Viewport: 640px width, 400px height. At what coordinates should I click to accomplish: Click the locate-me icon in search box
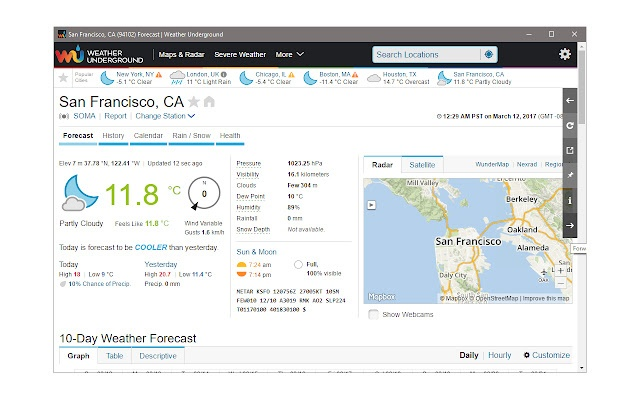tap(488, 54)
